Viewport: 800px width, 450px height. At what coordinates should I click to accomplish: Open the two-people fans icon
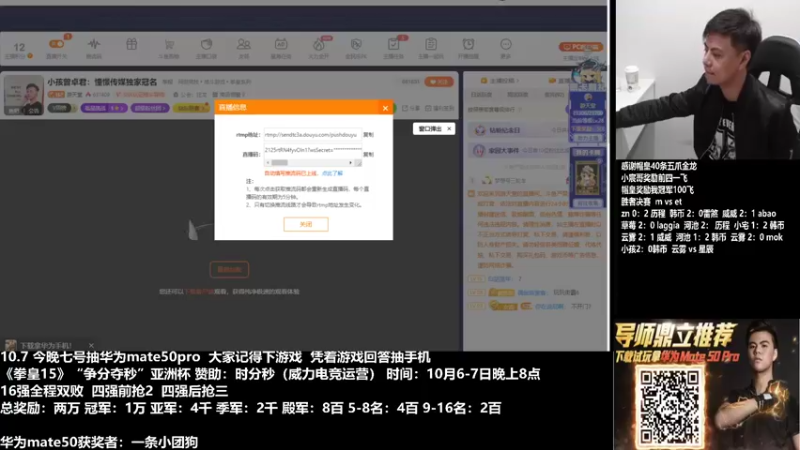pyautogui.click(x=244, y=44)
